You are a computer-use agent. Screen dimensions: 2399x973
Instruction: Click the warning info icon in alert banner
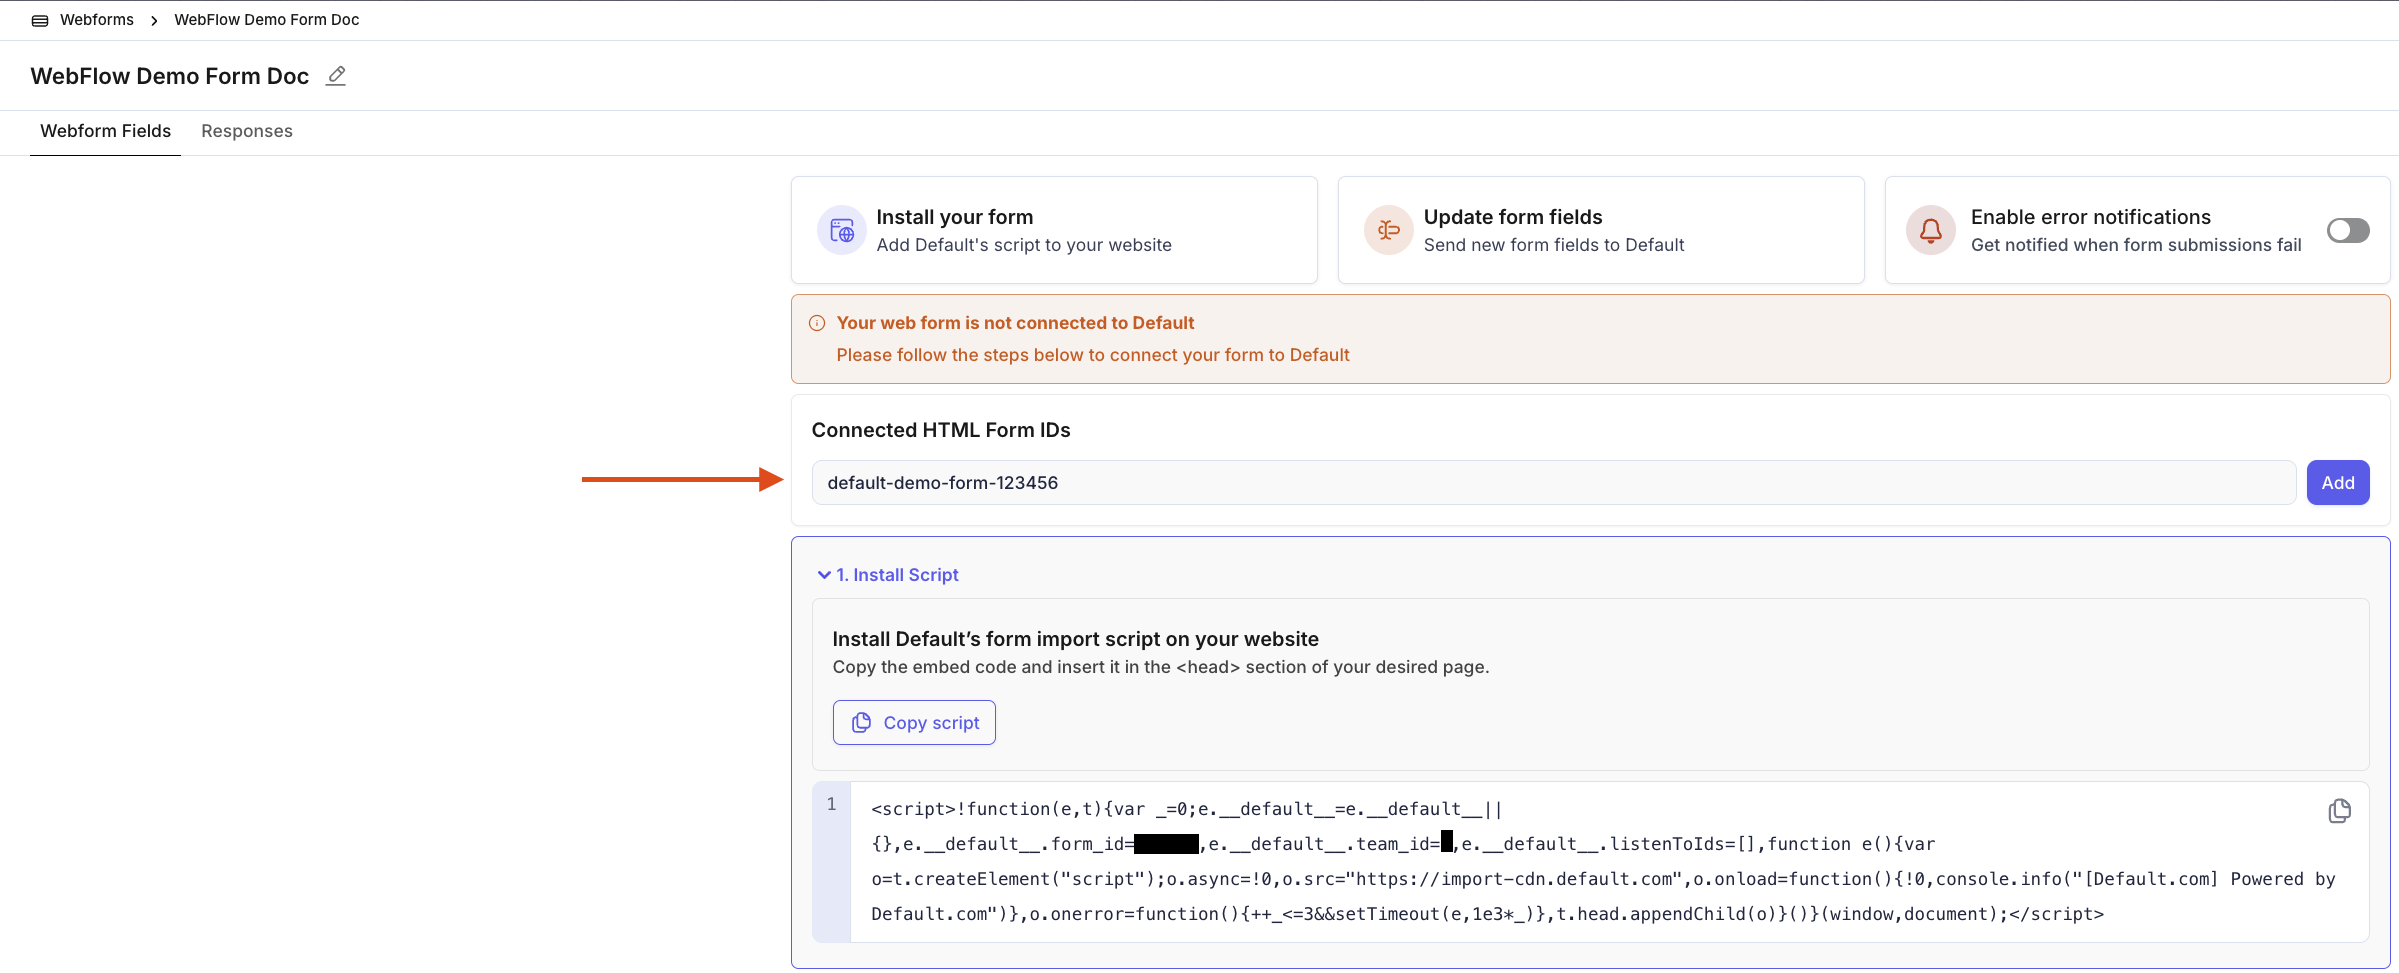click(817, 323)
